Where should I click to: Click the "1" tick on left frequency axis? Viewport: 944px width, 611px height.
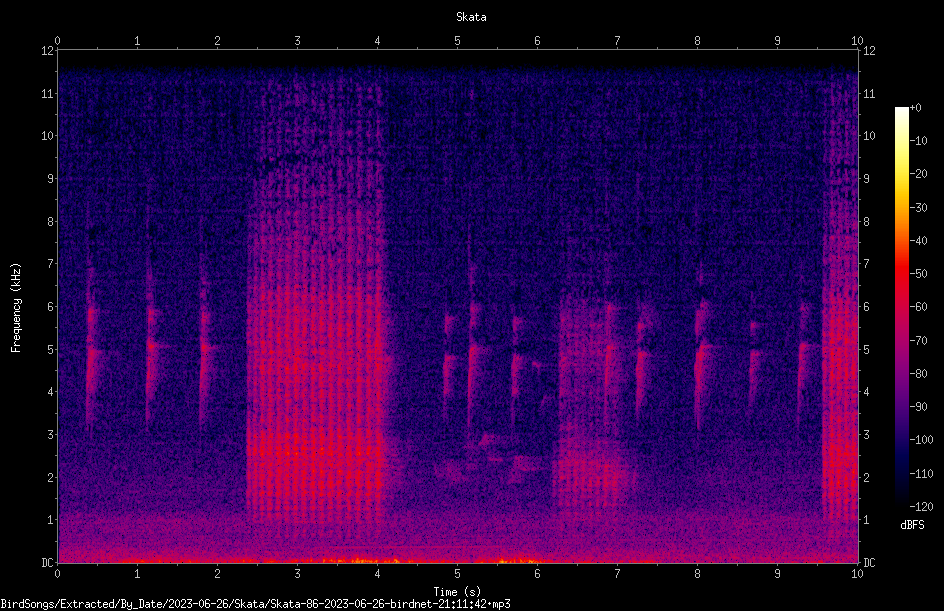tap(50, 520)
